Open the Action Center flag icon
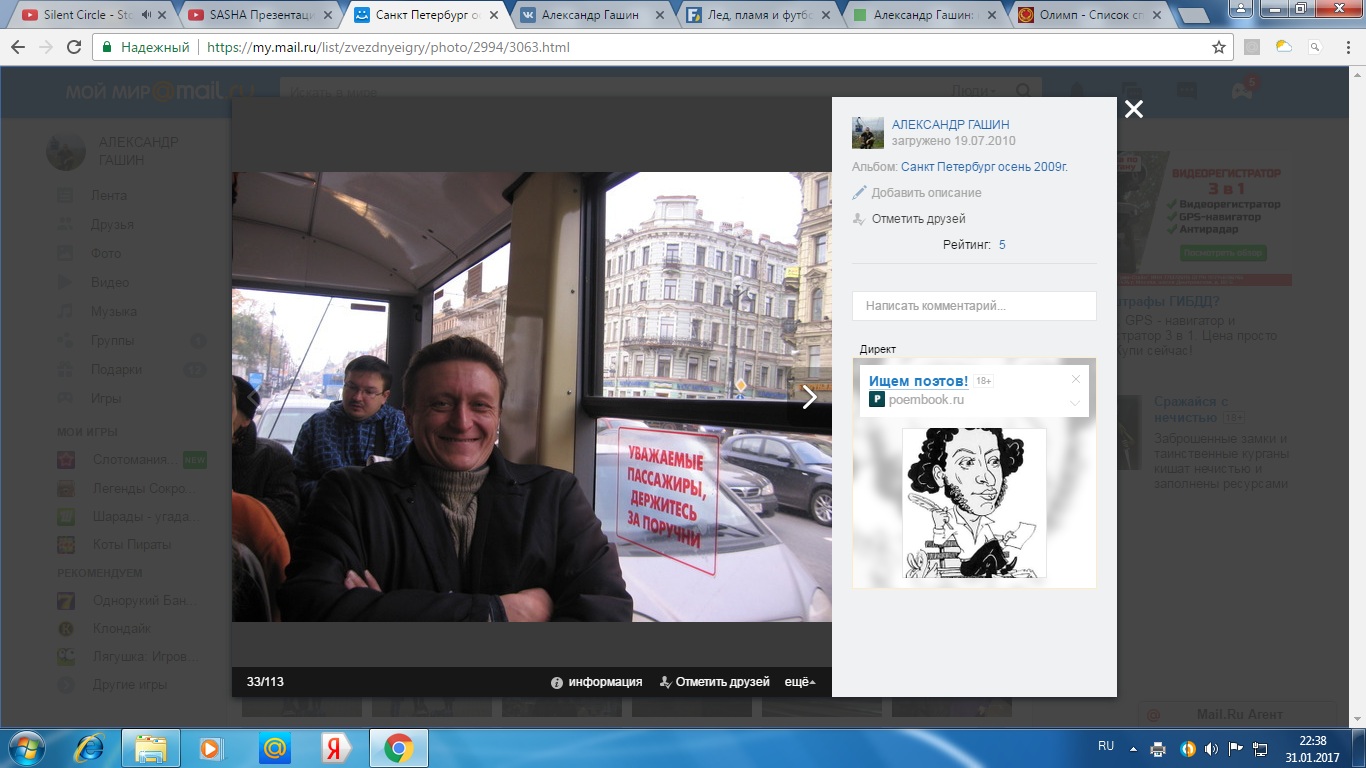The width and height of the screenshot is (1366, 768). point(1236,748)
